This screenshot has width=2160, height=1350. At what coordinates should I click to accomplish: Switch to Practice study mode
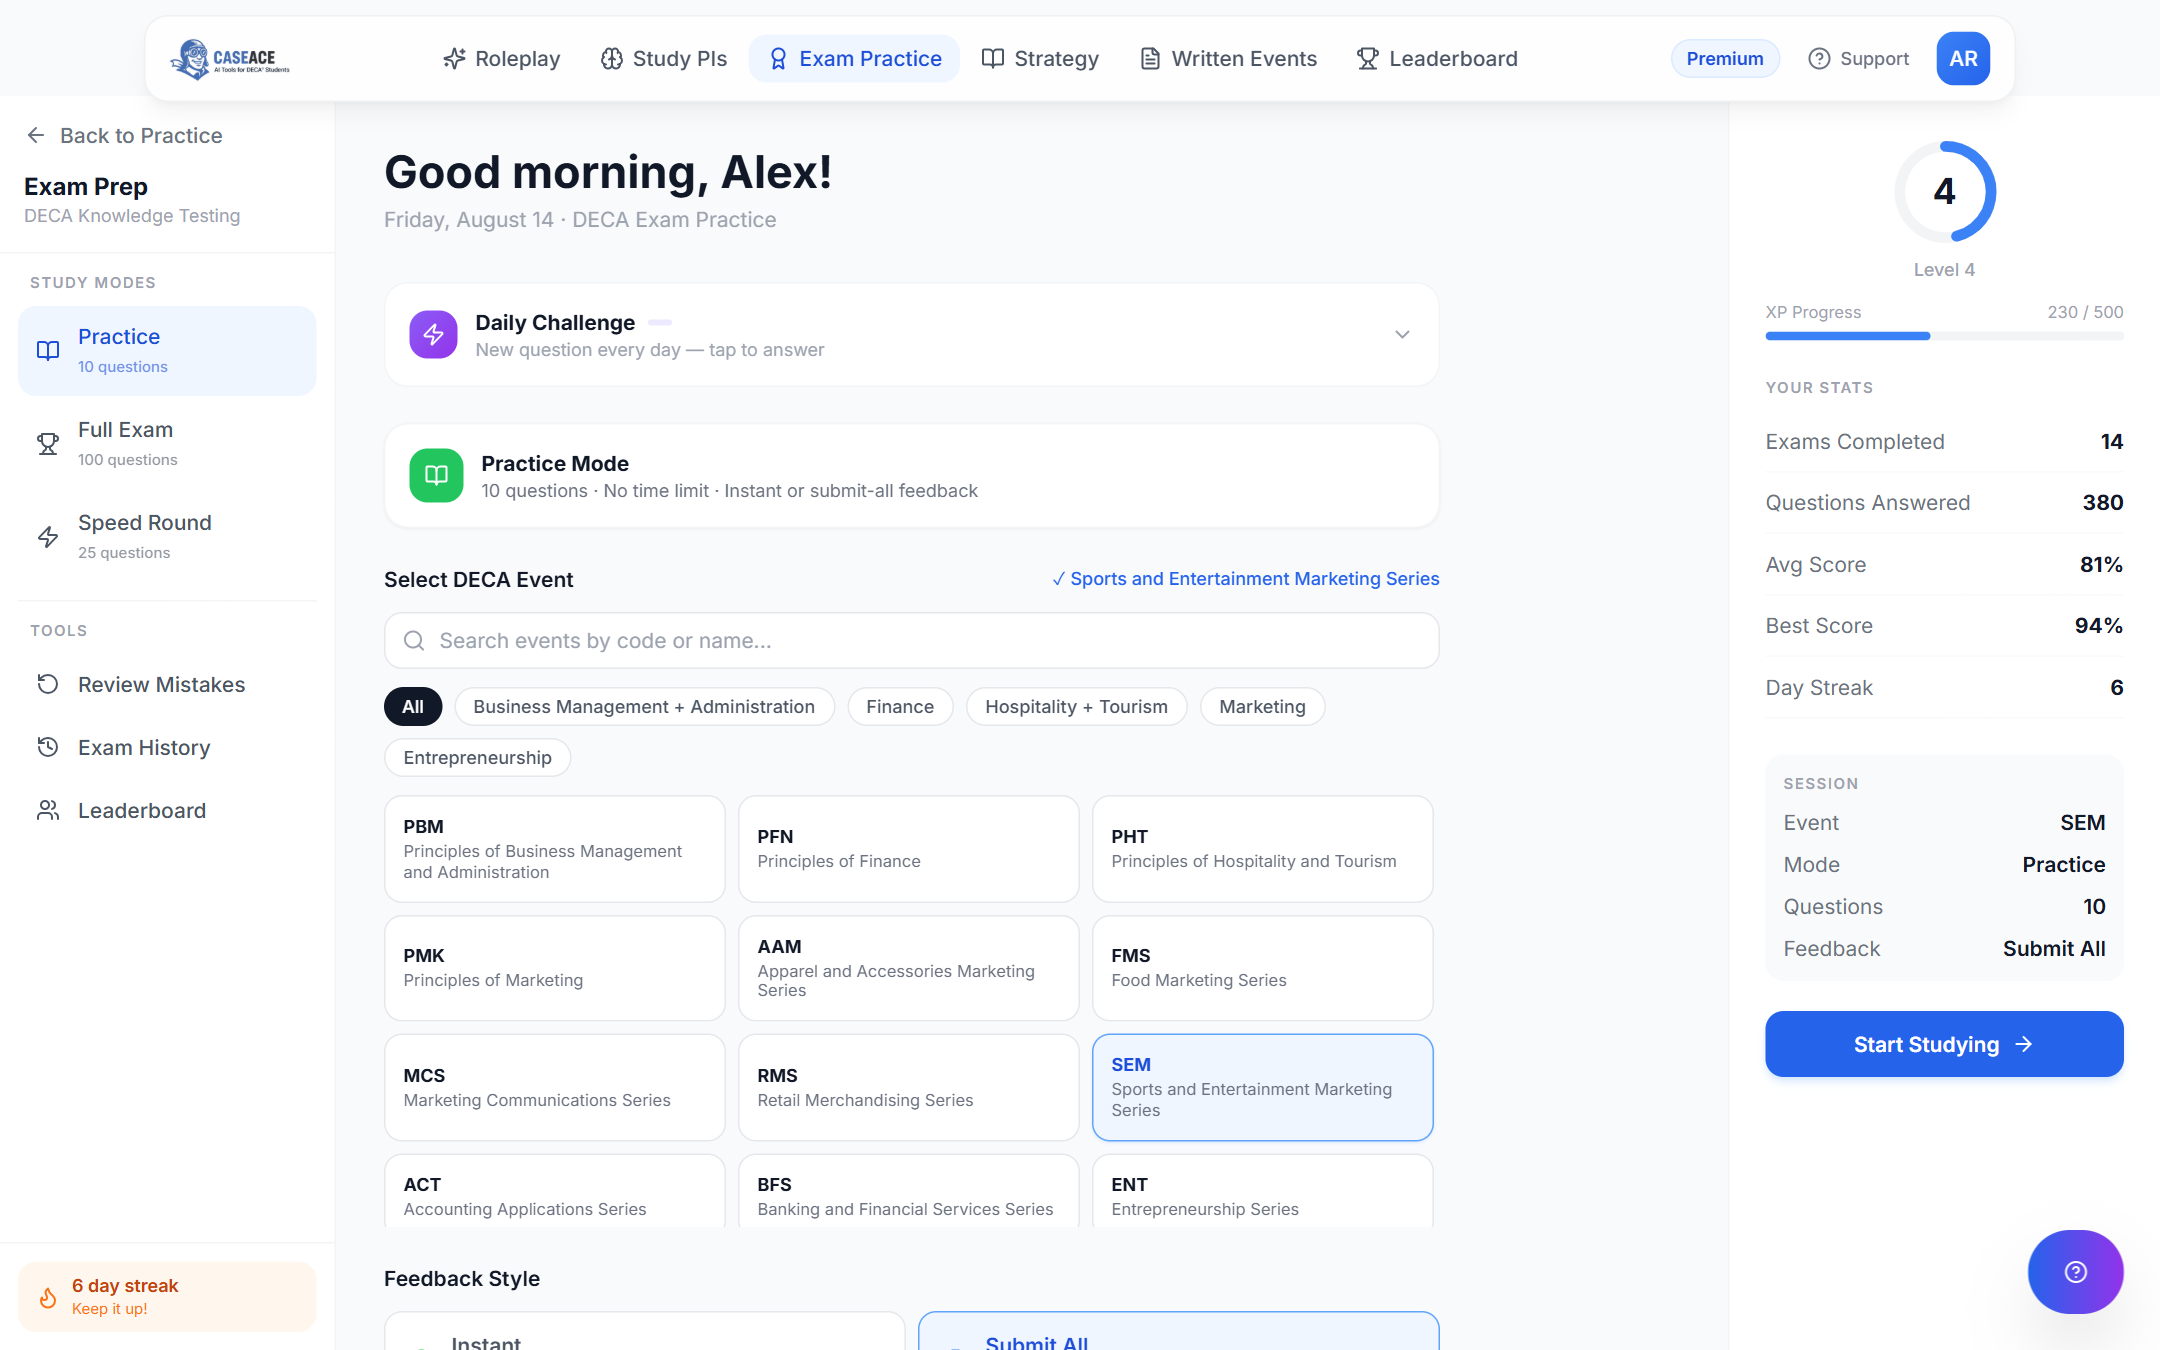pyautogui.click(x=167, y=351)
